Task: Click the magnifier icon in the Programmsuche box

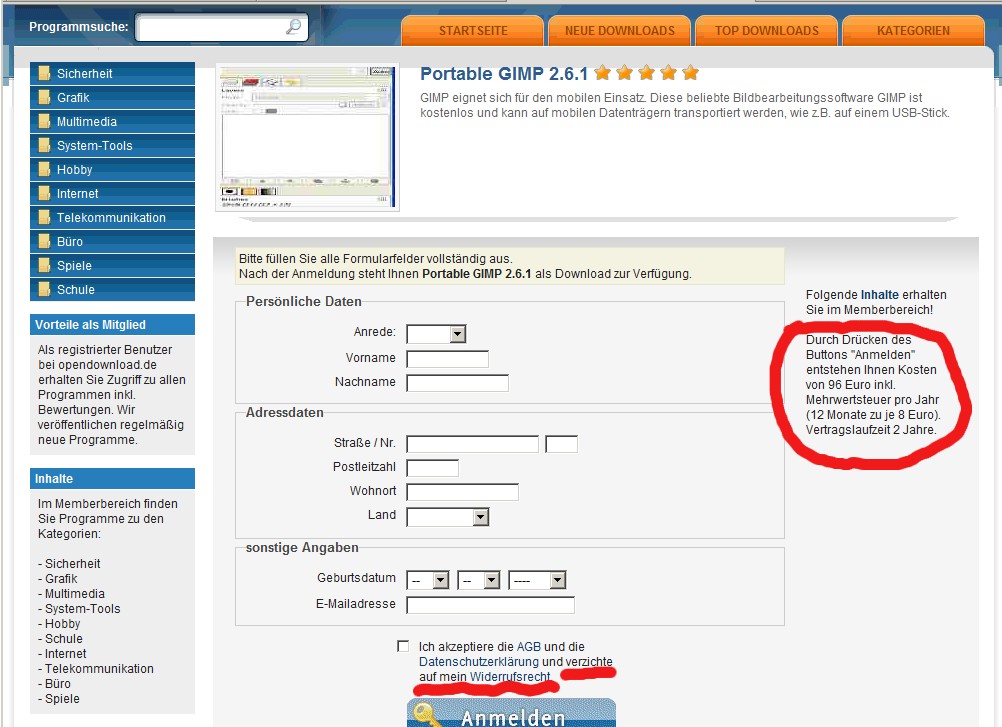Action: click(293, 27)
